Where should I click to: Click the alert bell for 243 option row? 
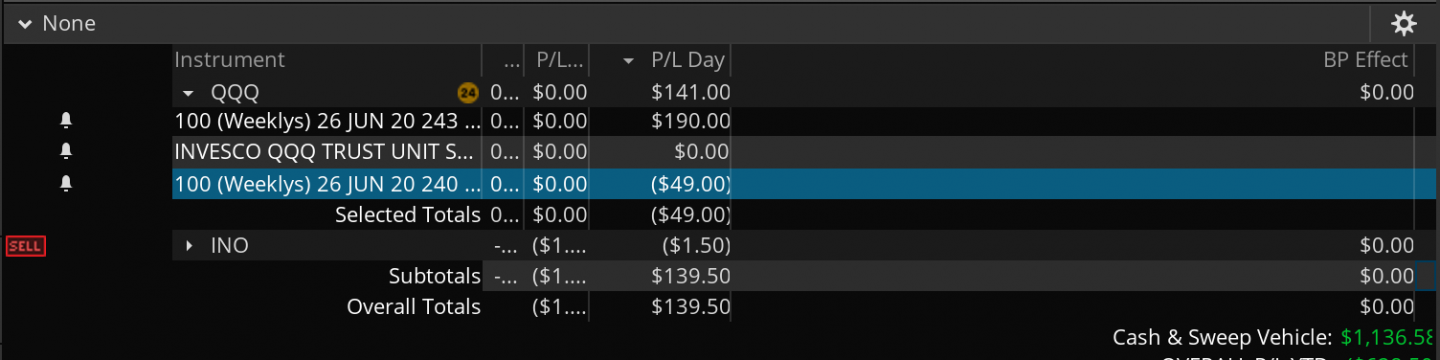click(x=66, y=121)
